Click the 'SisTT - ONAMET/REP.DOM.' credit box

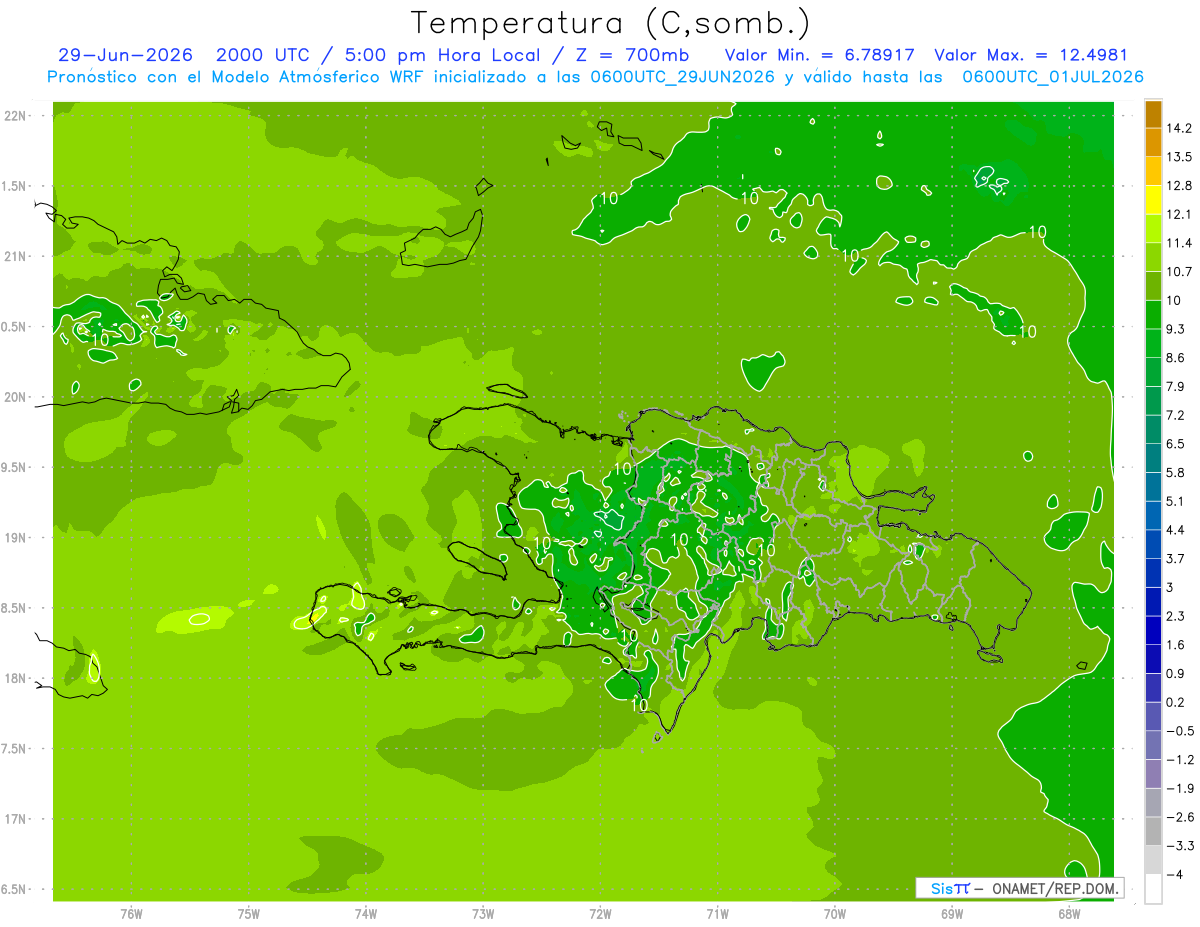[x=1020, y=888]
